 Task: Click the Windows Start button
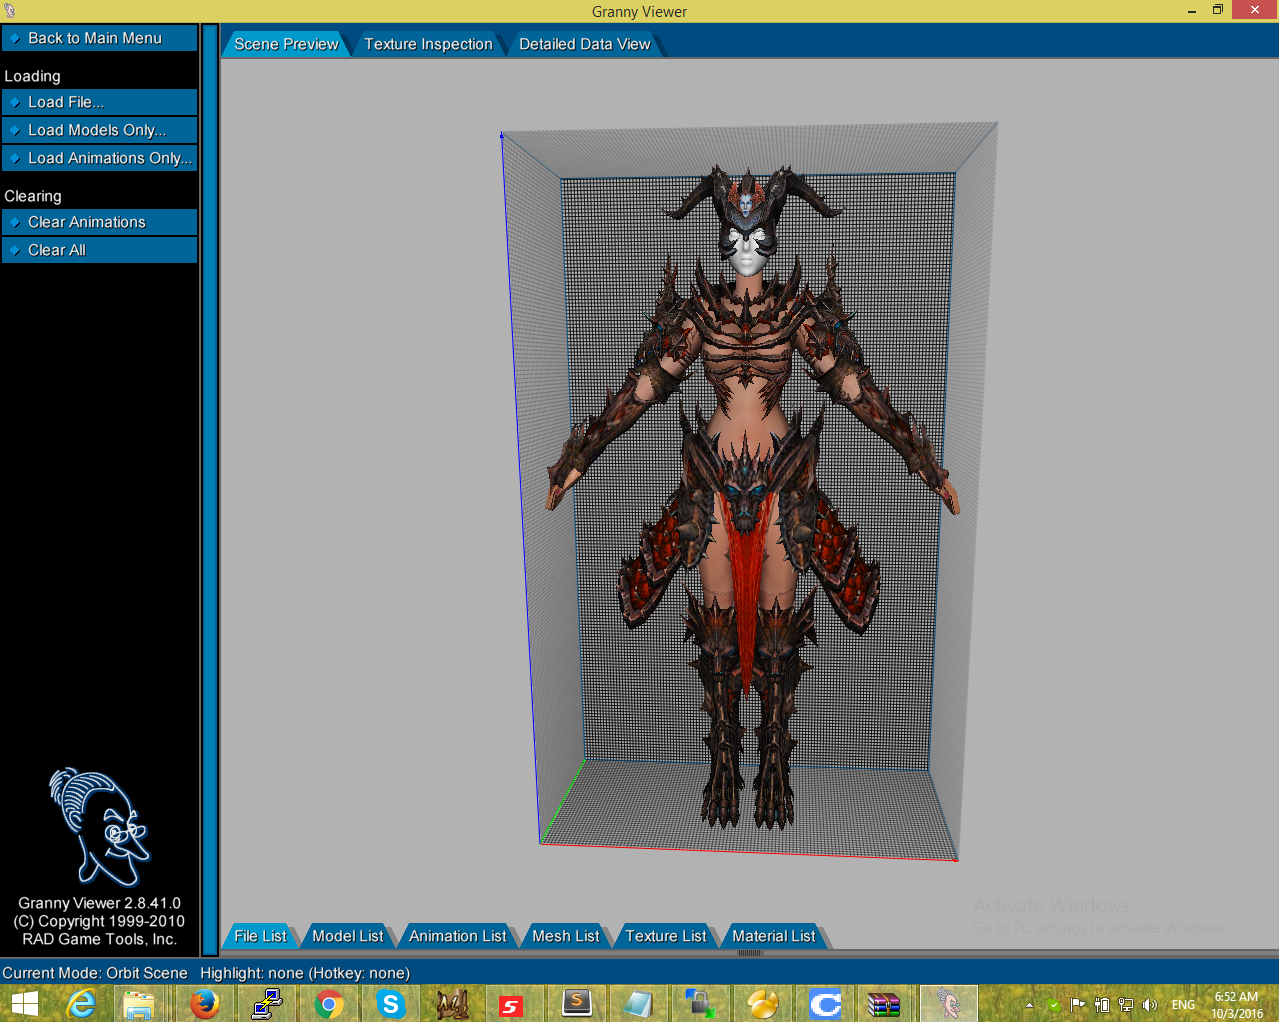point(23,1004)
